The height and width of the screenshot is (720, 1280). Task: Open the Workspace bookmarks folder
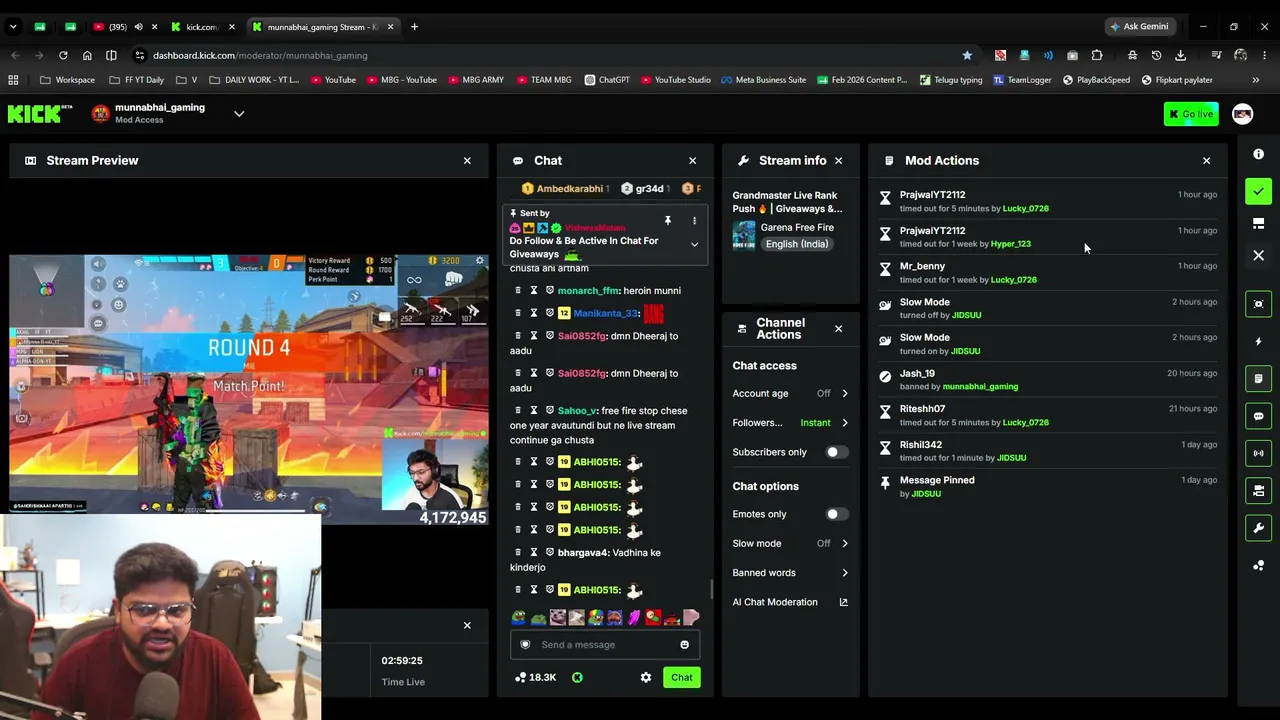coord(68,80)
